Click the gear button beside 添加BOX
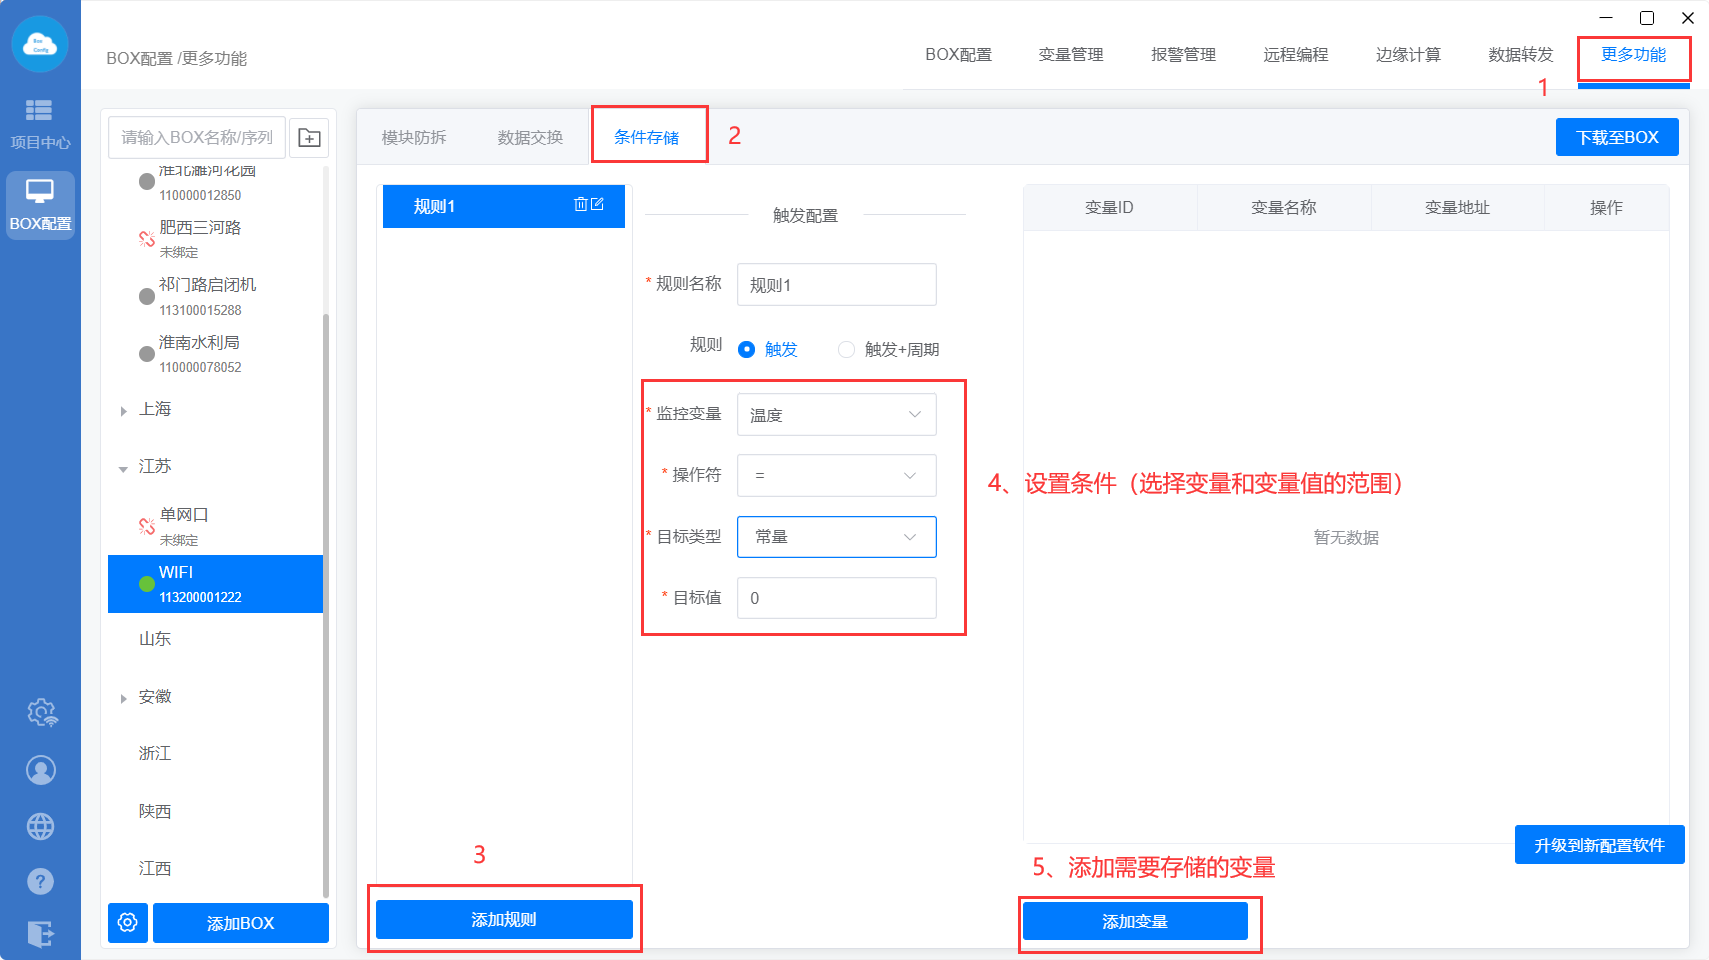This screenshot has width=1709, height=960. 128,922
